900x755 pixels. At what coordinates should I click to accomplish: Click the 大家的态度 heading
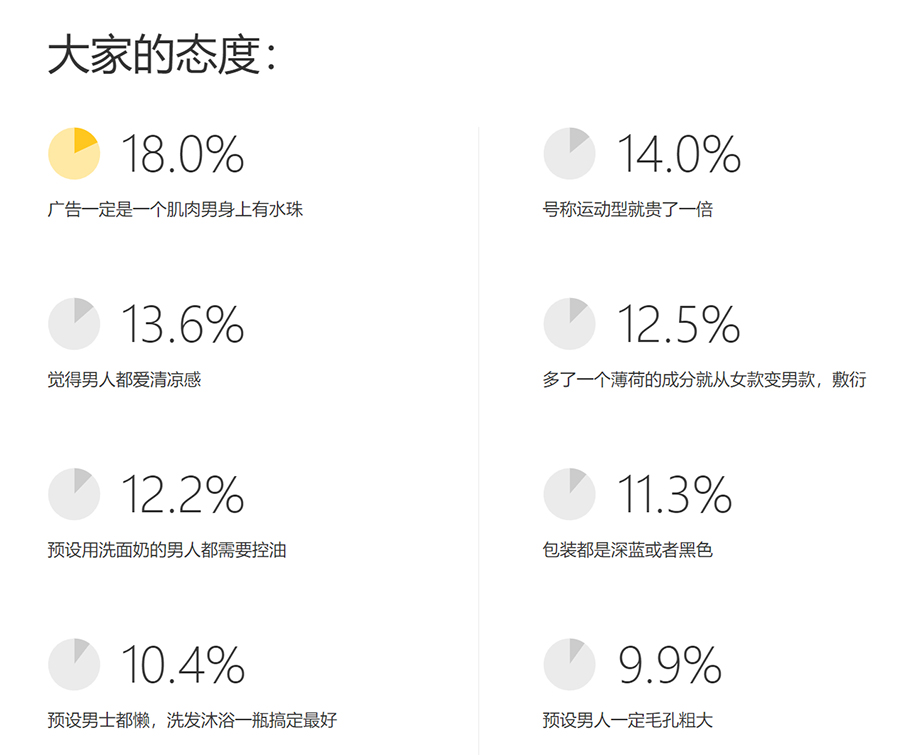[x=161, y=55]
